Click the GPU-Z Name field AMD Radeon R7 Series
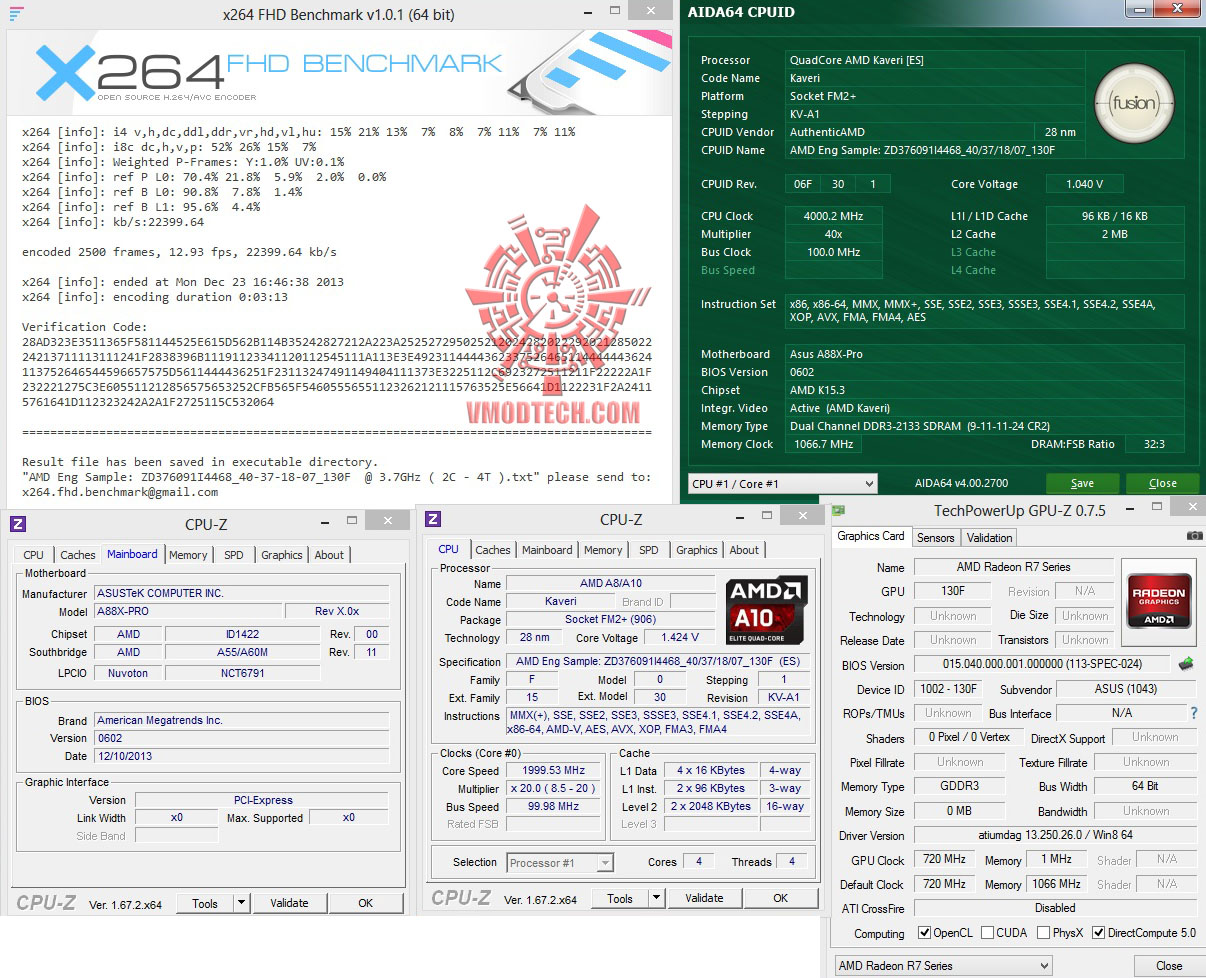 tap(1014, 567)
